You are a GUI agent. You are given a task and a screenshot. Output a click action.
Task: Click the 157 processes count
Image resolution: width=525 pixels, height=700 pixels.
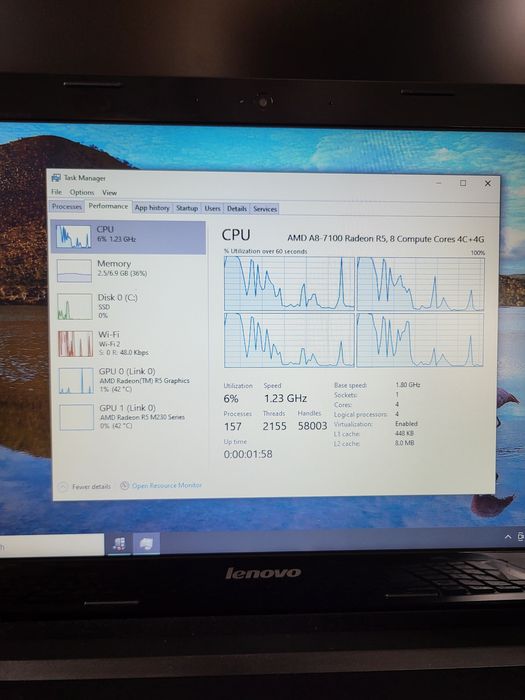(x=233, y=426)
